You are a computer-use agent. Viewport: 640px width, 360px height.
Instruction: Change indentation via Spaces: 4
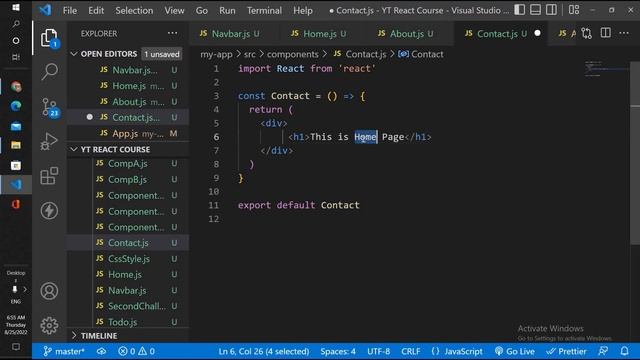point(338,351)
